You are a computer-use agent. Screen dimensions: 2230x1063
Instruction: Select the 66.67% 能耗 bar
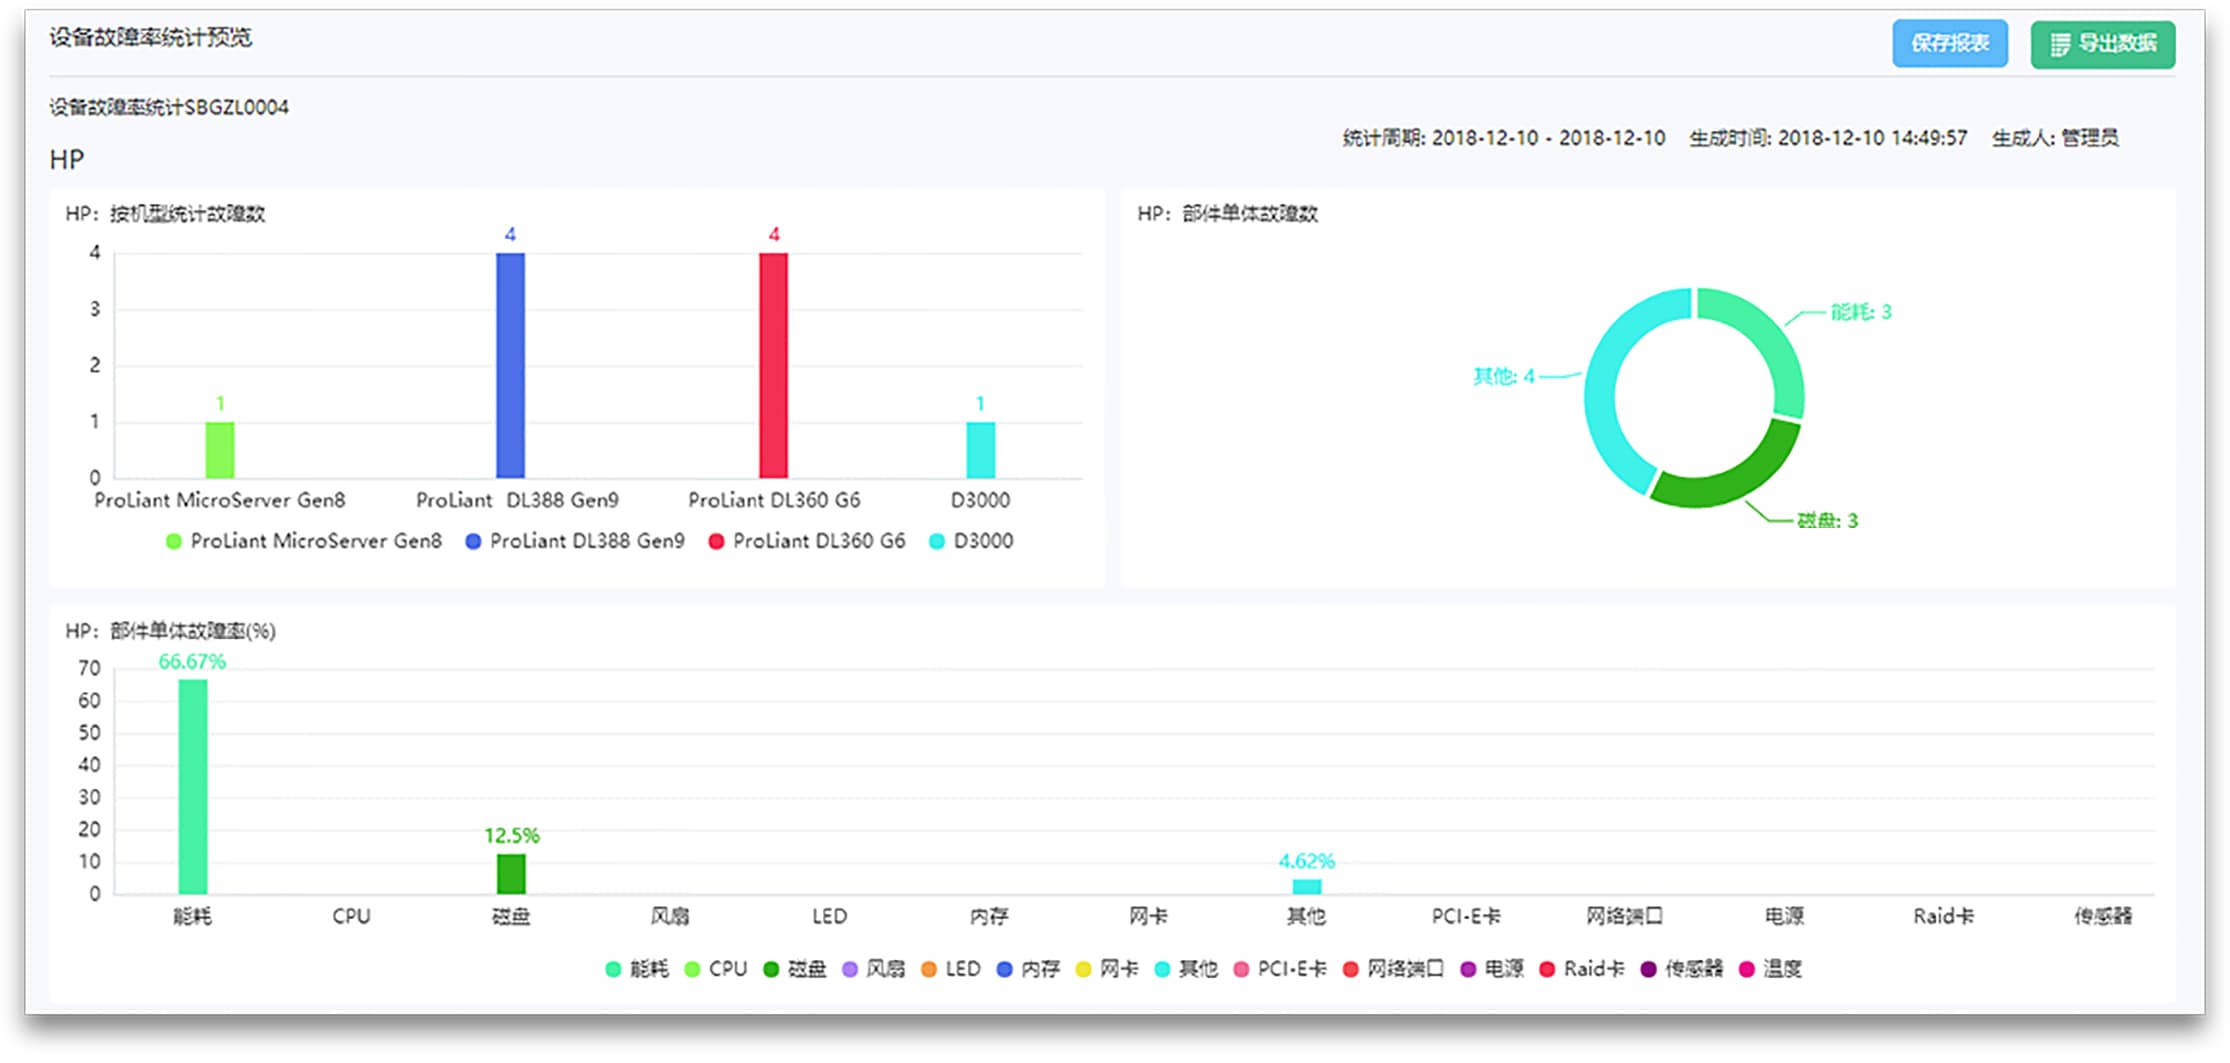(x=192, y=786)
